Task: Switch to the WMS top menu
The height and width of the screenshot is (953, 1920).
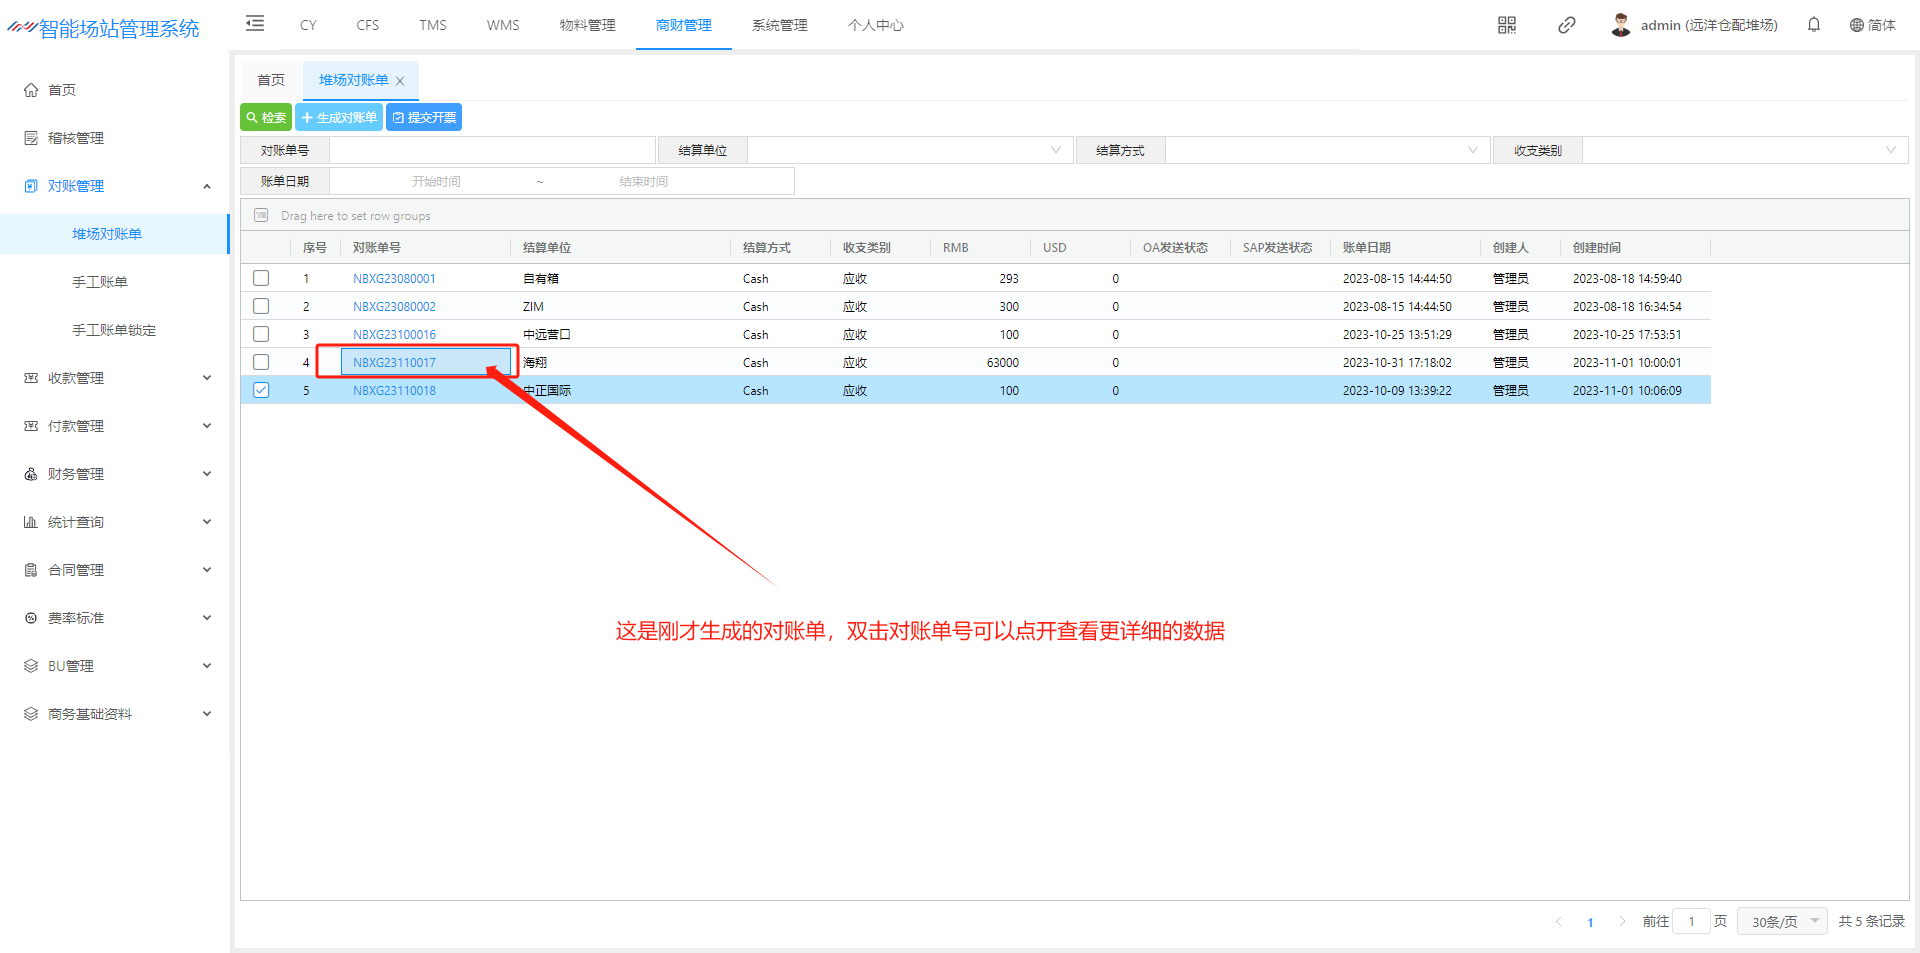Action: coord(502,25)
